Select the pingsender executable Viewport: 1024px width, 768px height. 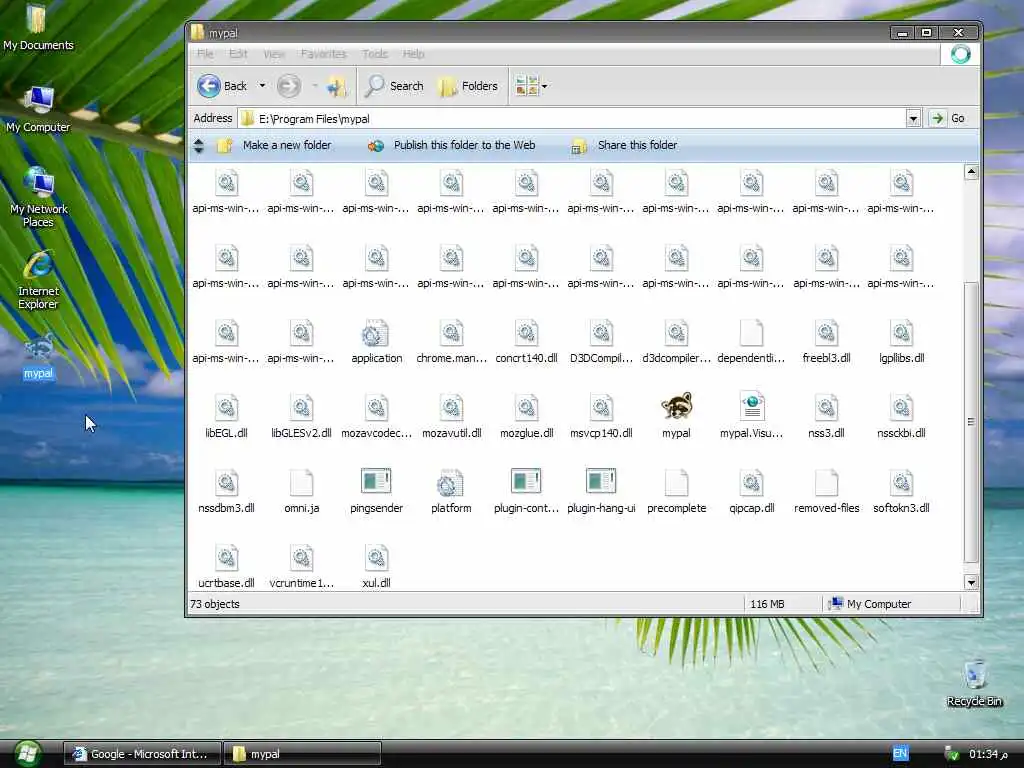pos(376,490)
